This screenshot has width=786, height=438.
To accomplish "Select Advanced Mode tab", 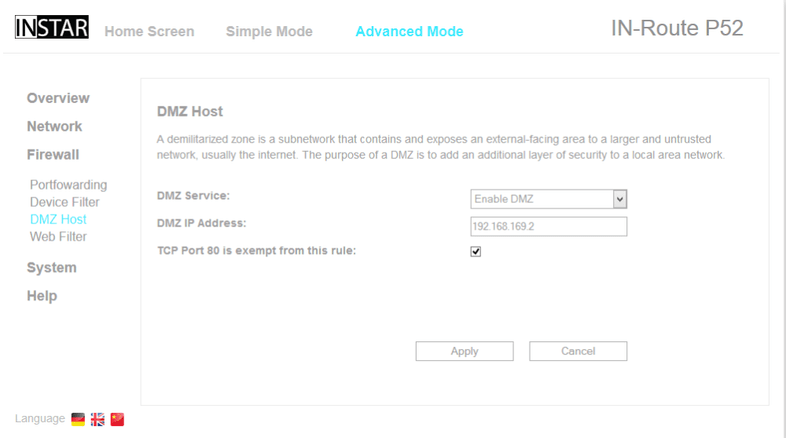I will point(409,32).
